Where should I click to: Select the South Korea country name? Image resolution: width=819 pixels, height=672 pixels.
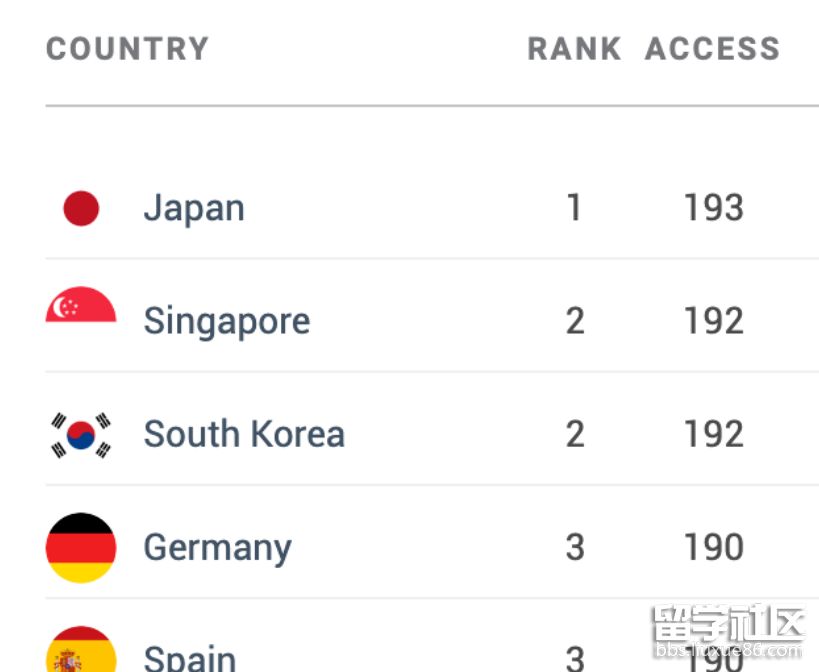click(244, 434)
